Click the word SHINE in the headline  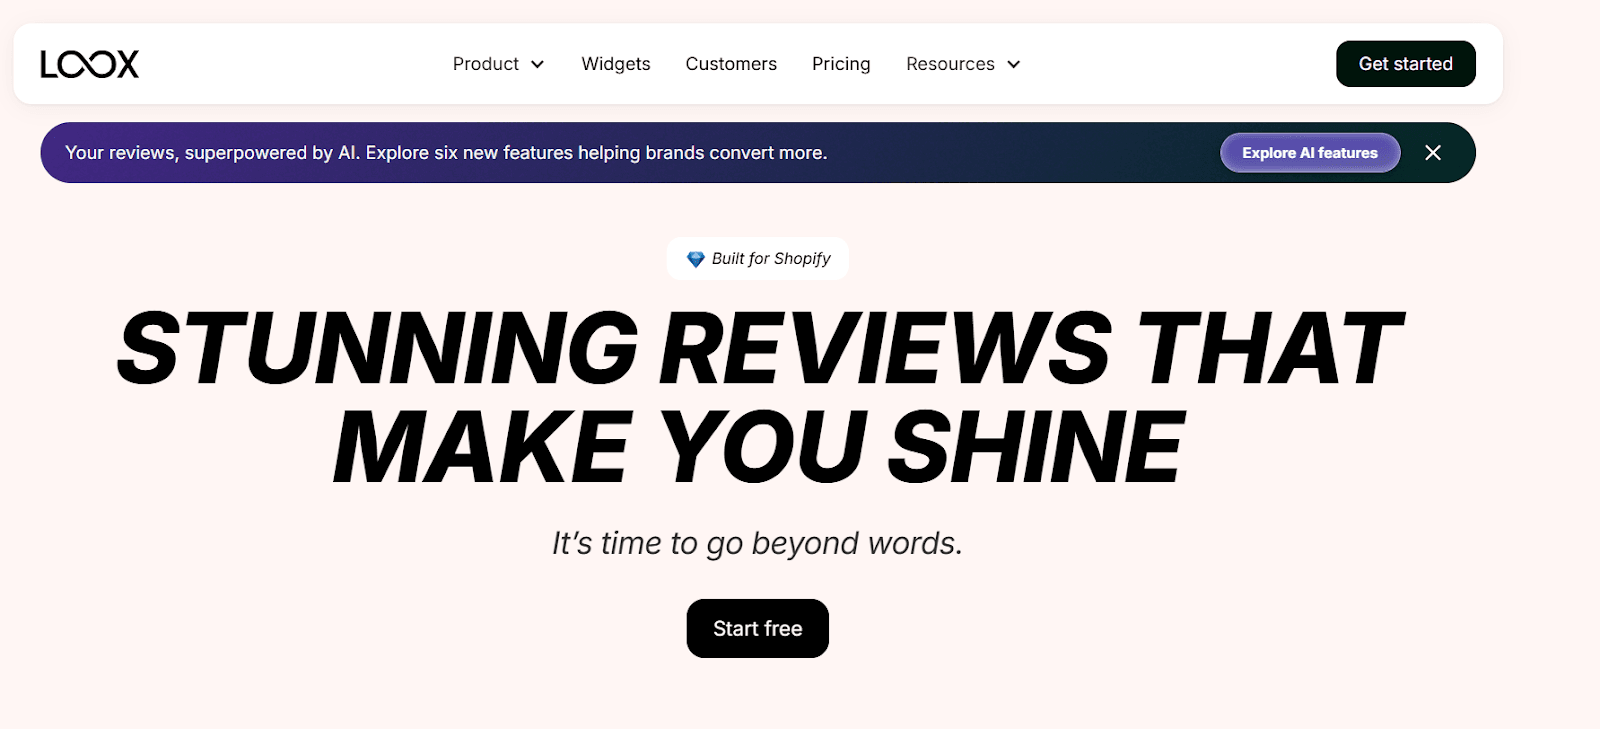click(1035, 447)
